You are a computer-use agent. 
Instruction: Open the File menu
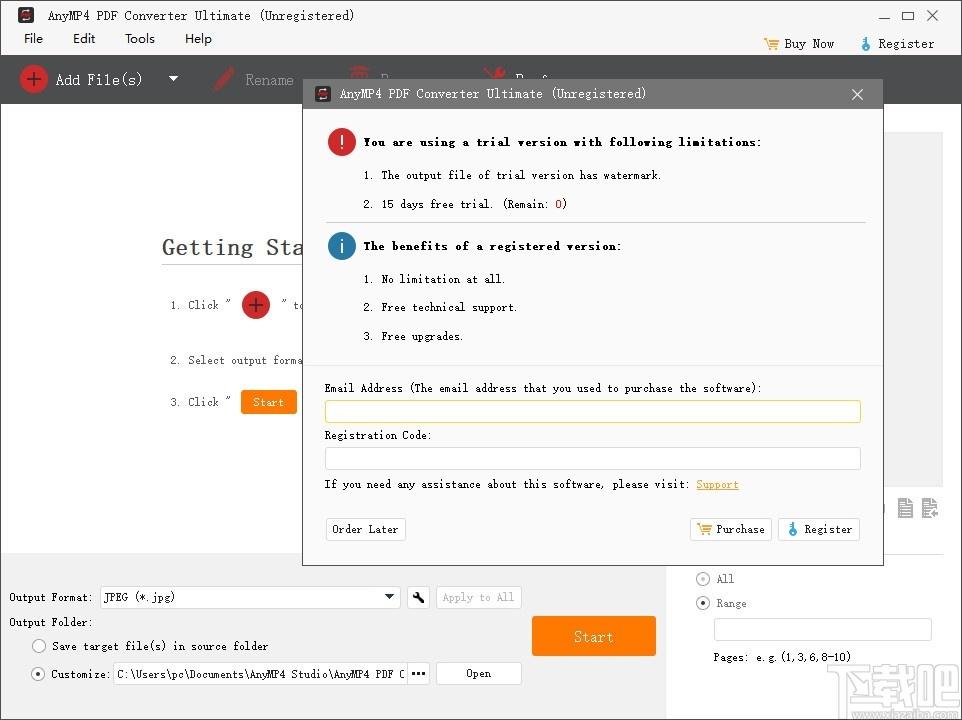tap(33, 39)
